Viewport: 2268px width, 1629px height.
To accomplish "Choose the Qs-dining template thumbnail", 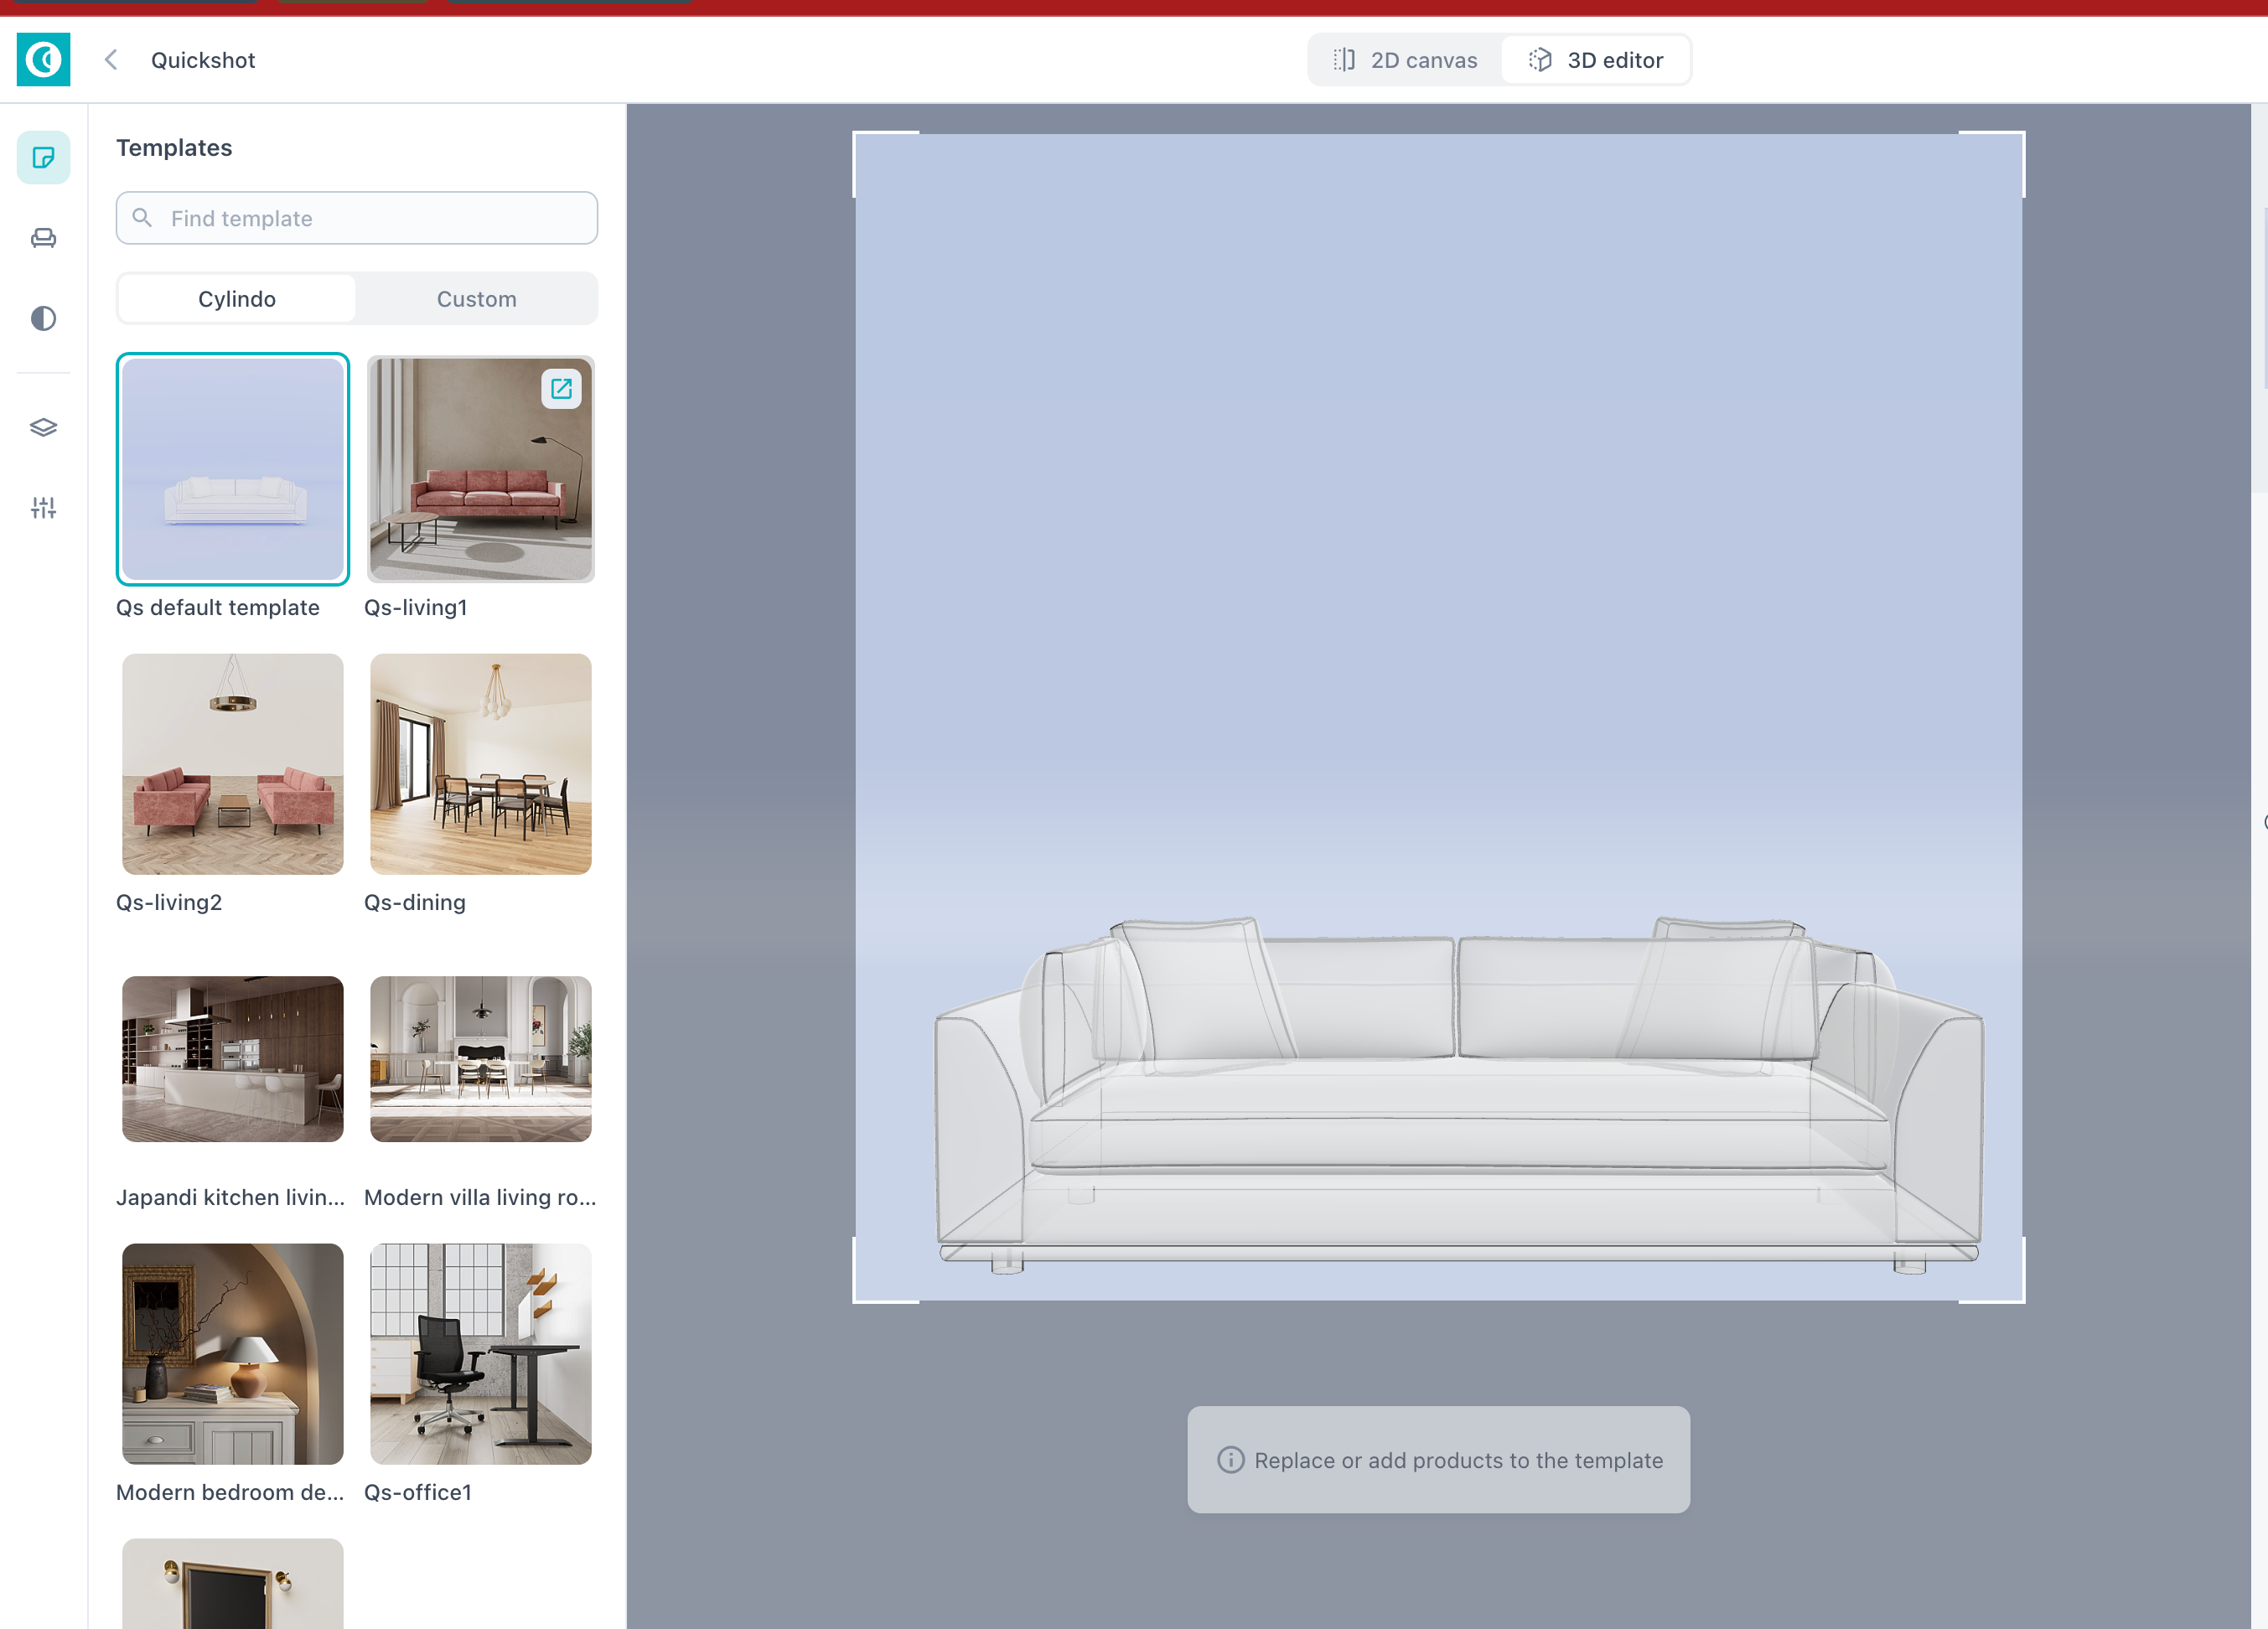I will click(481, 764).
